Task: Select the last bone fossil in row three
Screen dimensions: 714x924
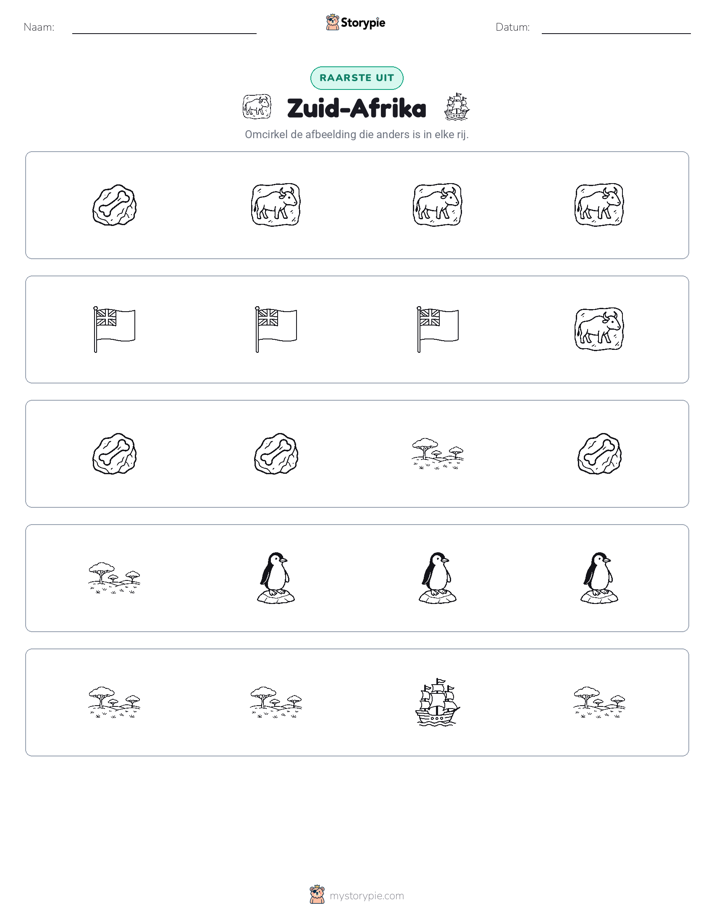Action: [x=599, y=453]
